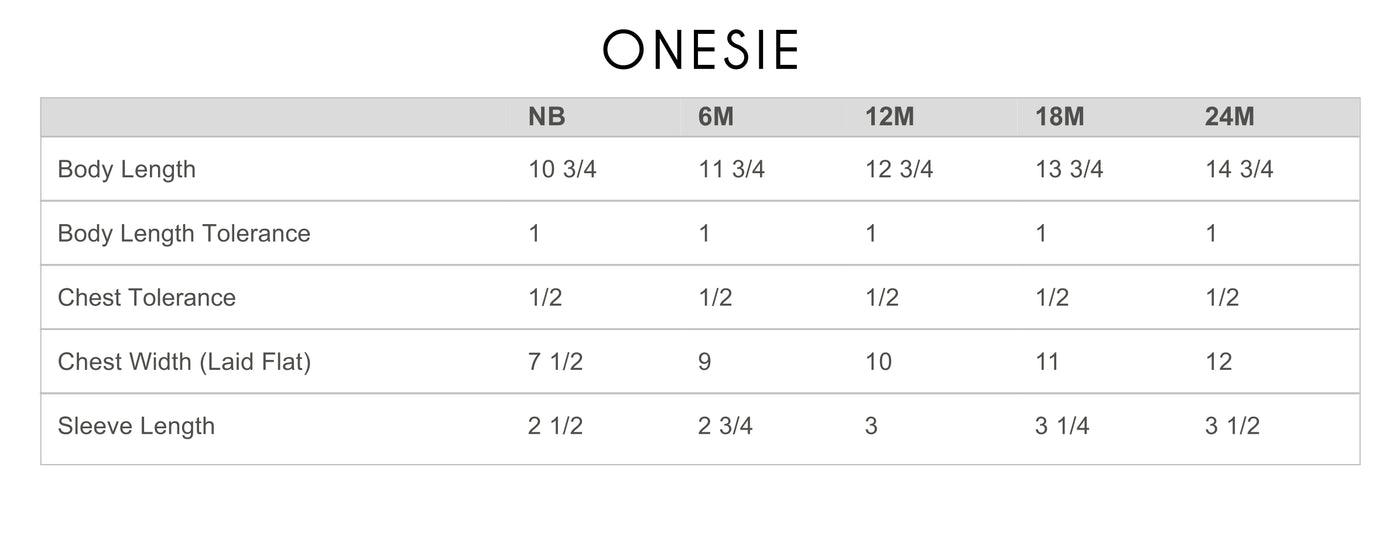Select the 24M sleeve length value 3 1/2
The image size is (1400, 543).
click(1232, 425)
